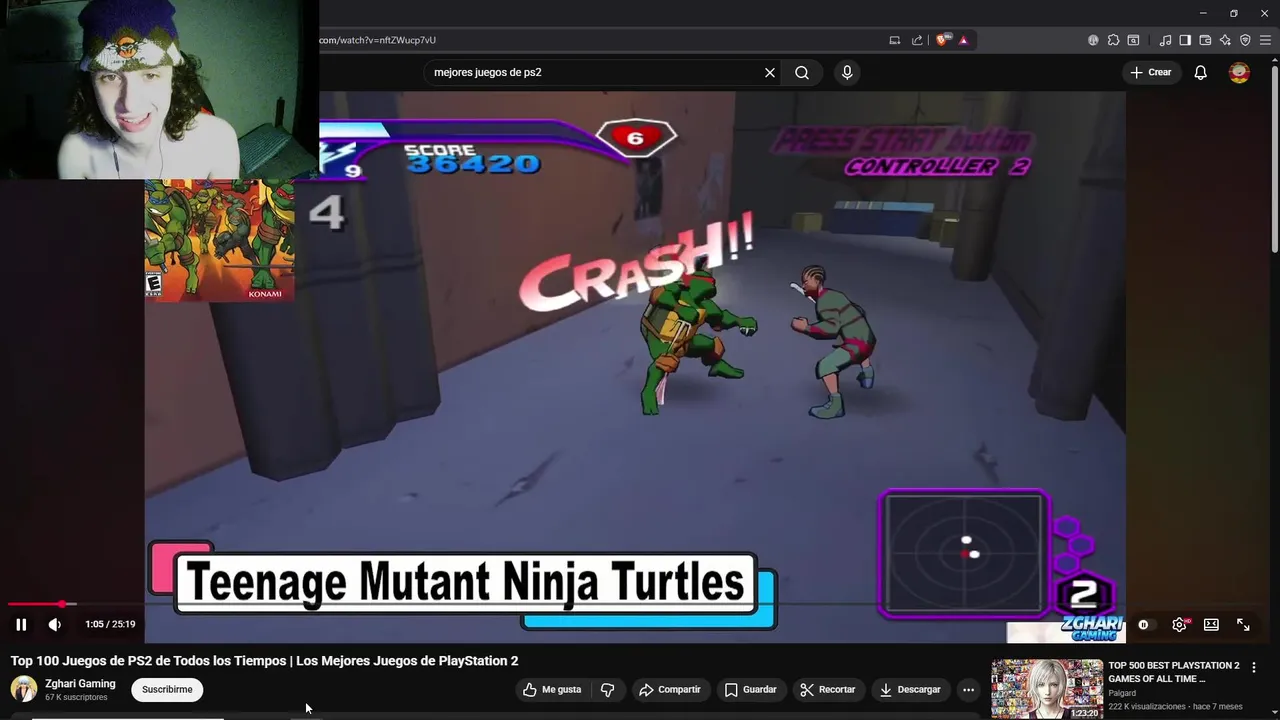Open the account avatar menu

[1239, 72]
